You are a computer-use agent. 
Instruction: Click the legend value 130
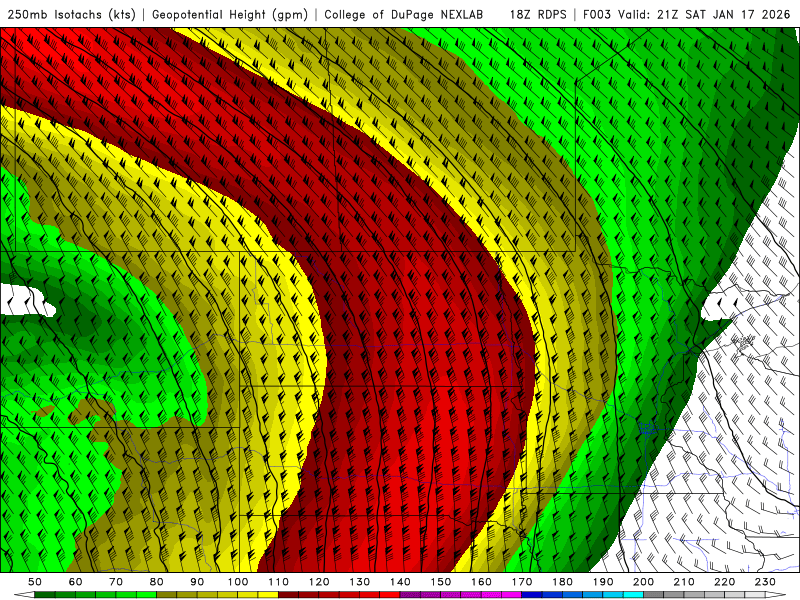coord(360,582)
